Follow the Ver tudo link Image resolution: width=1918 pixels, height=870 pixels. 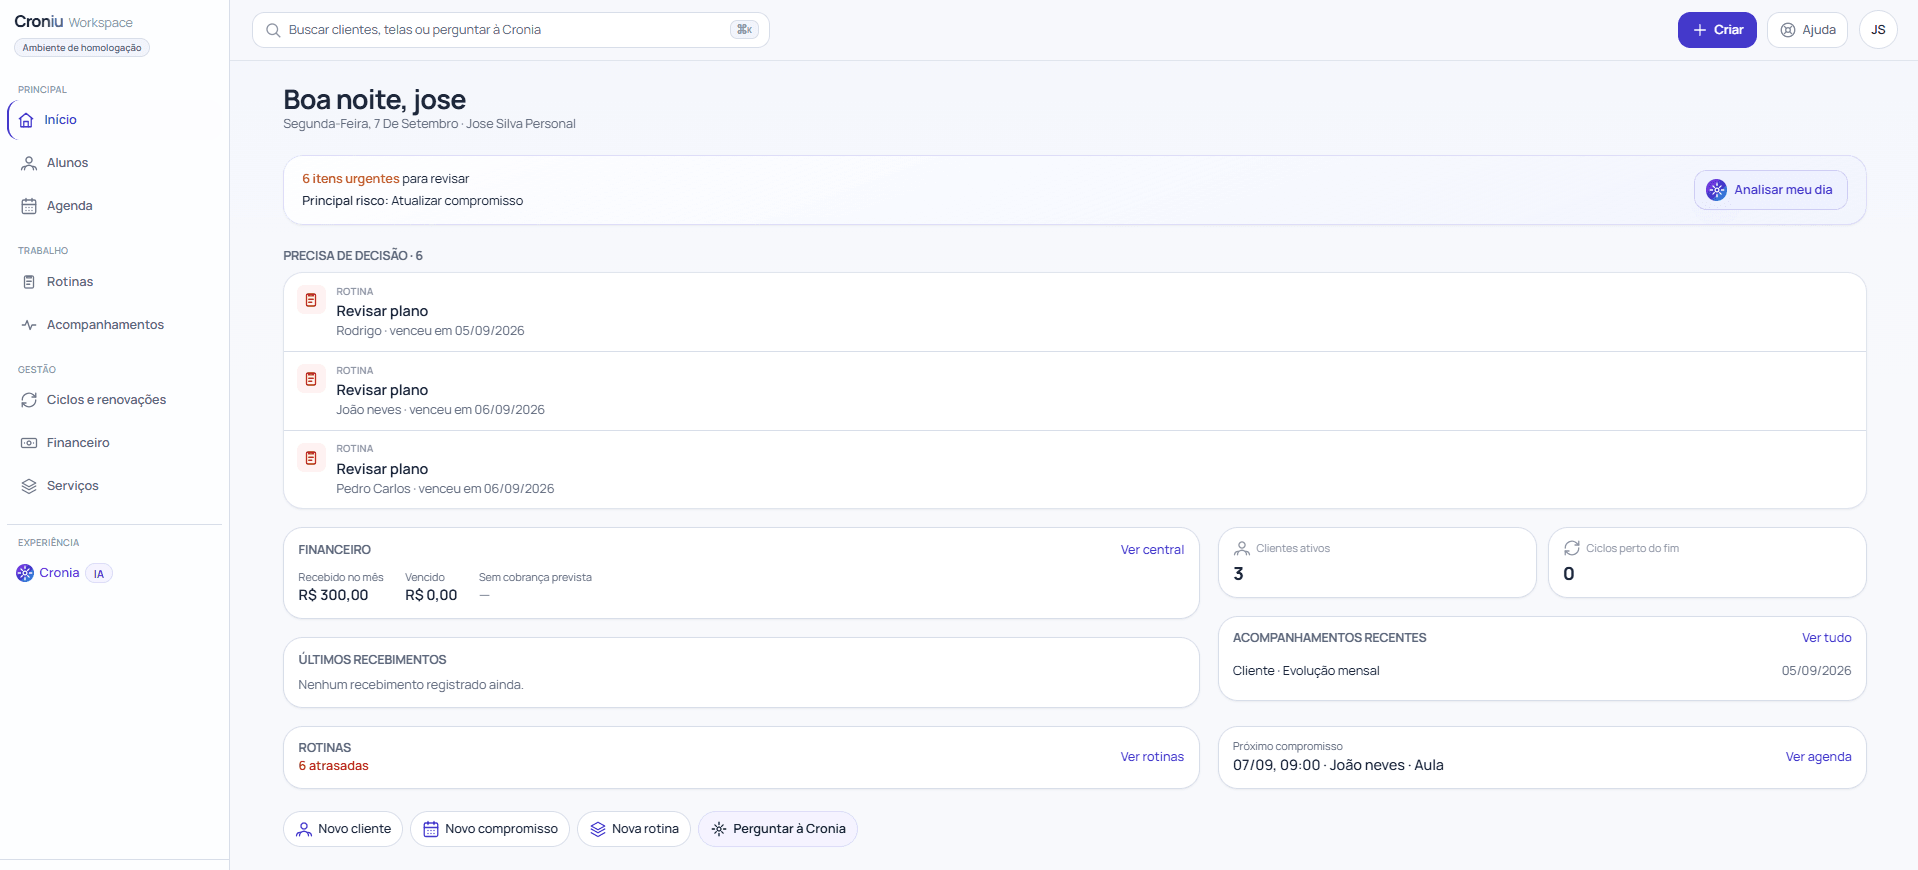[1826, 638]
